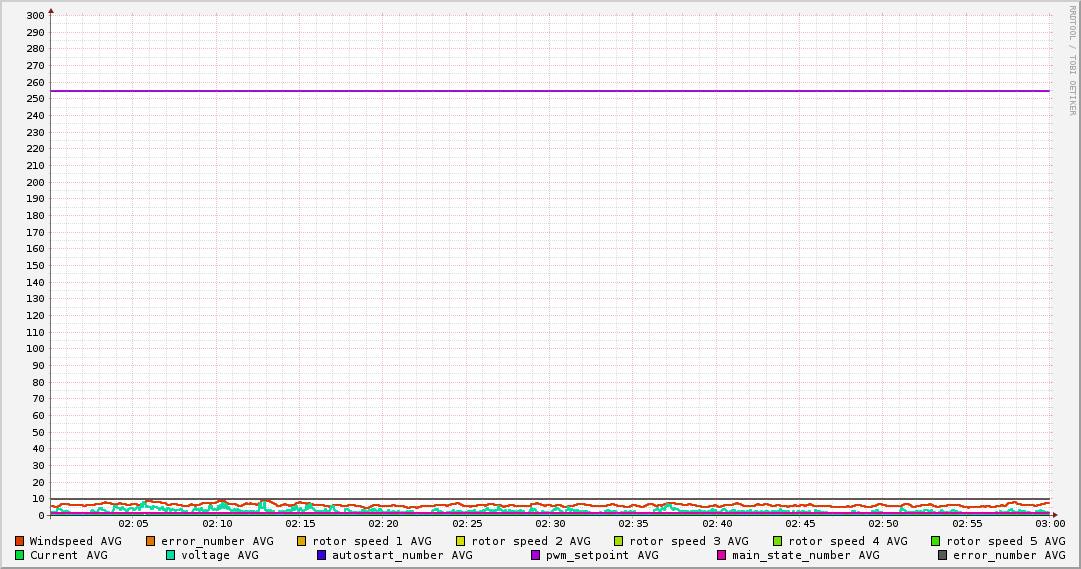Select the 'voltage AVG' legend label
Image resolution: width=1081 pixels, height=569 pixels.
pyautogui.click(x=220, y=555)
